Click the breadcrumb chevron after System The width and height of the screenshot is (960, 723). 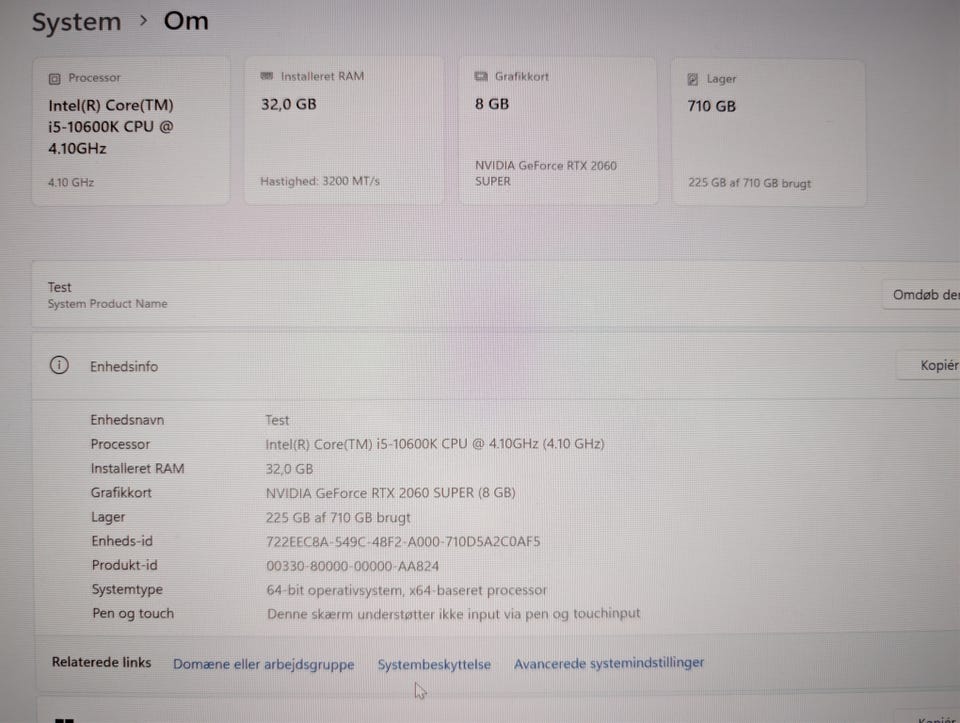click(x=143, y=21)
